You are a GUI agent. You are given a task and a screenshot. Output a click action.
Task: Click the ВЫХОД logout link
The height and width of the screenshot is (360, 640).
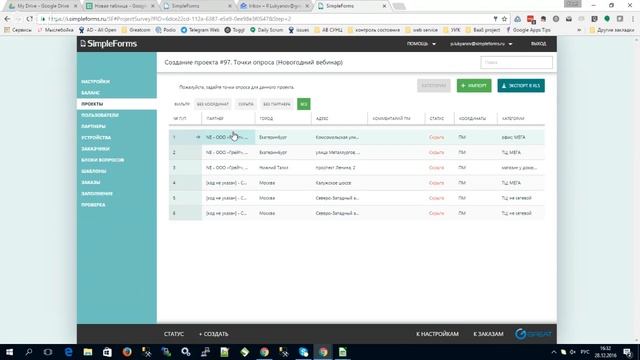tap(538, 44)
